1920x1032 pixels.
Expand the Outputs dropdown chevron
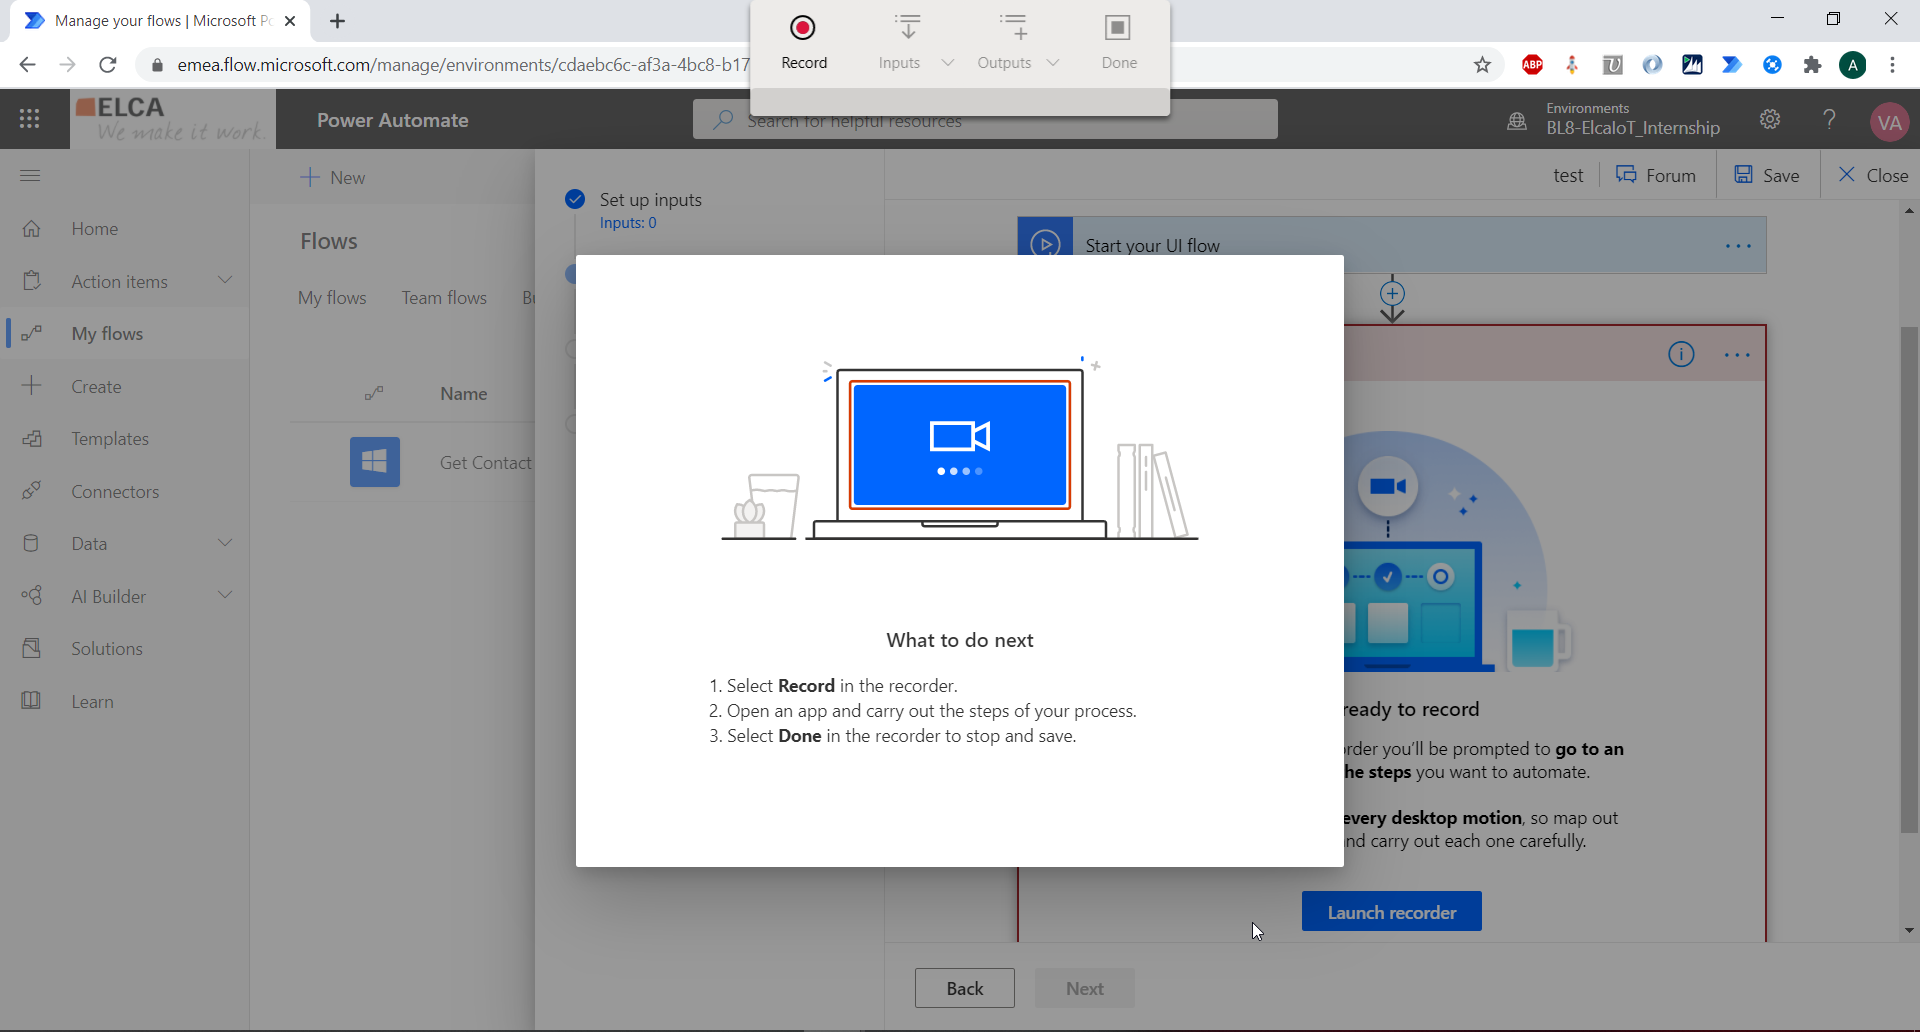click(x=1053, y=63)
